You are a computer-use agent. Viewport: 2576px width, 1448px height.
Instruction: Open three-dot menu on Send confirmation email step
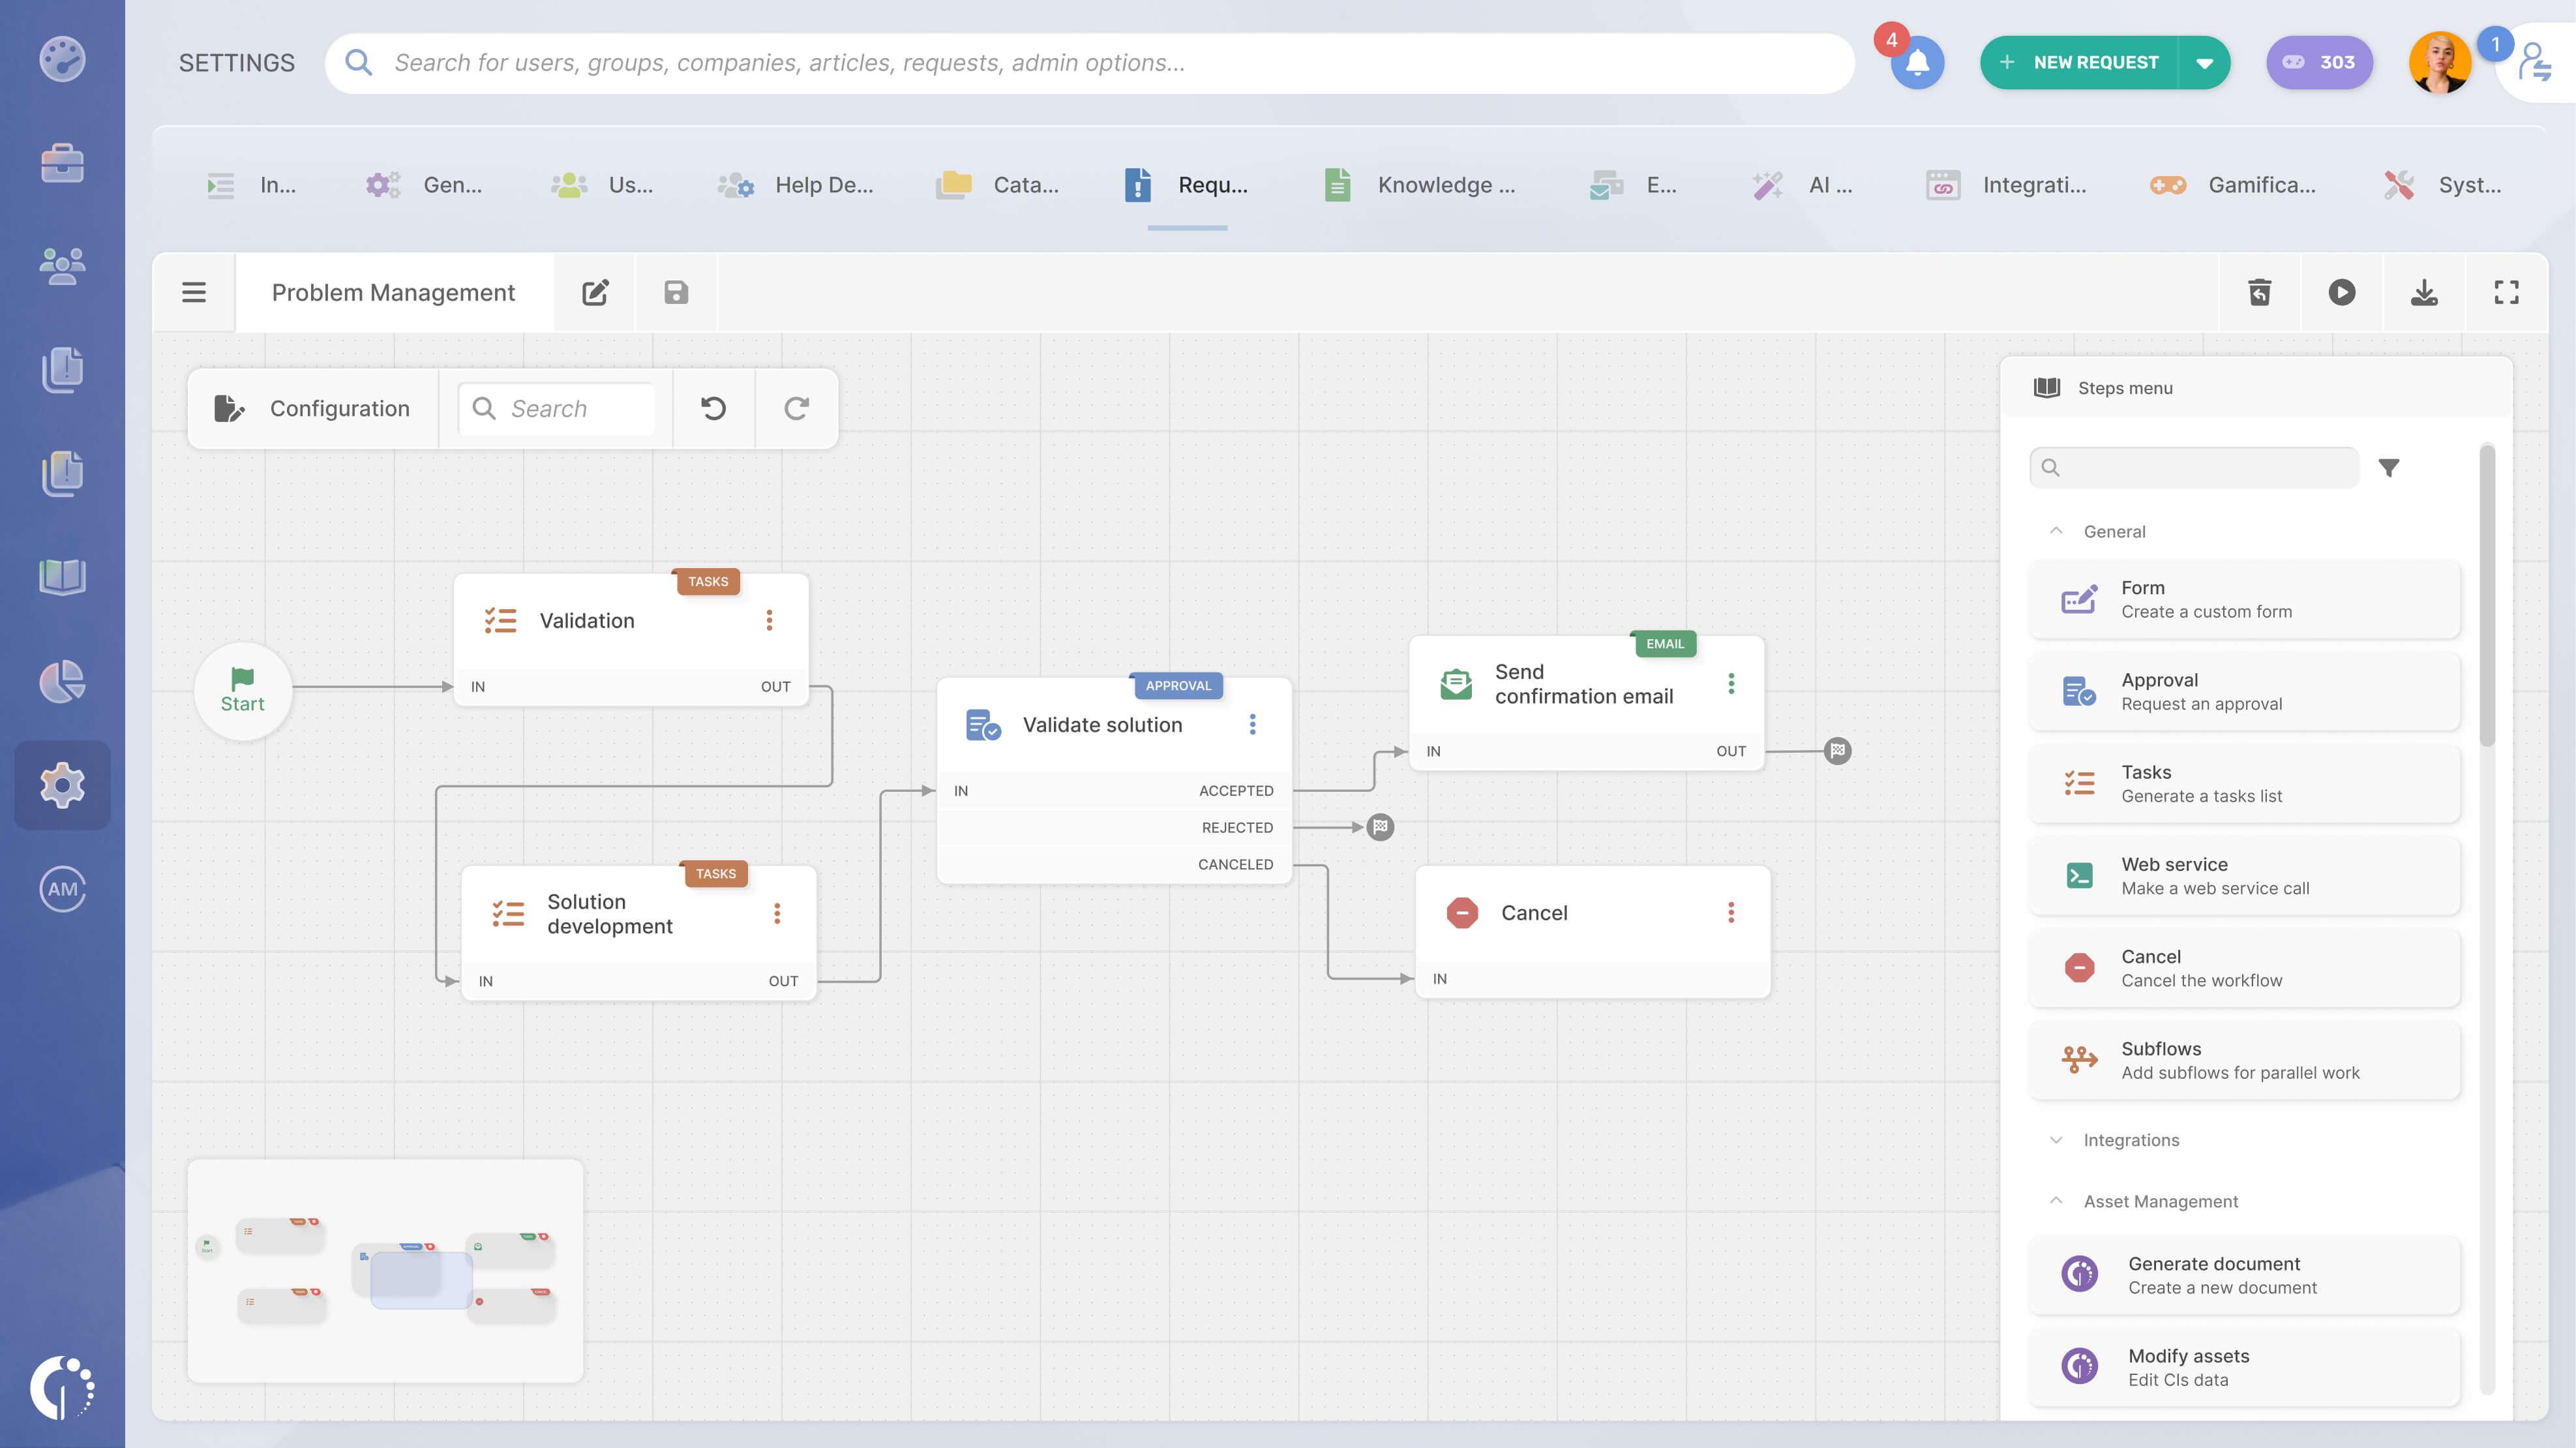click(1731, 683)
